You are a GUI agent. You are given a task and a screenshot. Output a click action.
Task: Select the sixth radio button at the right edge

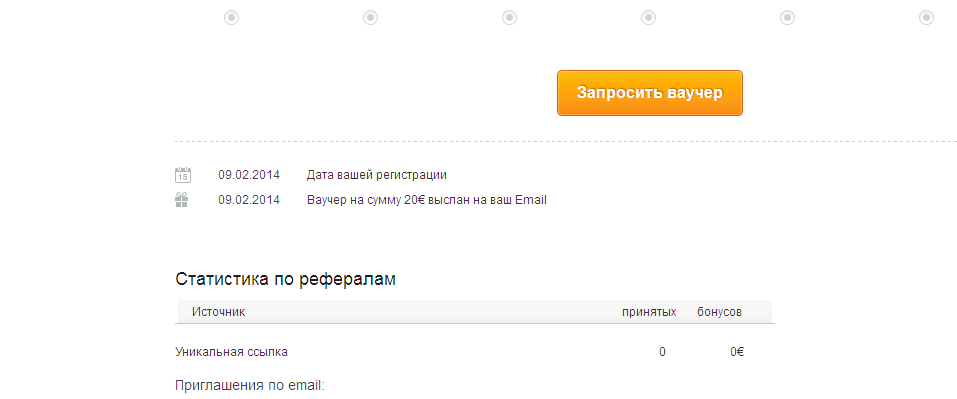926,18
